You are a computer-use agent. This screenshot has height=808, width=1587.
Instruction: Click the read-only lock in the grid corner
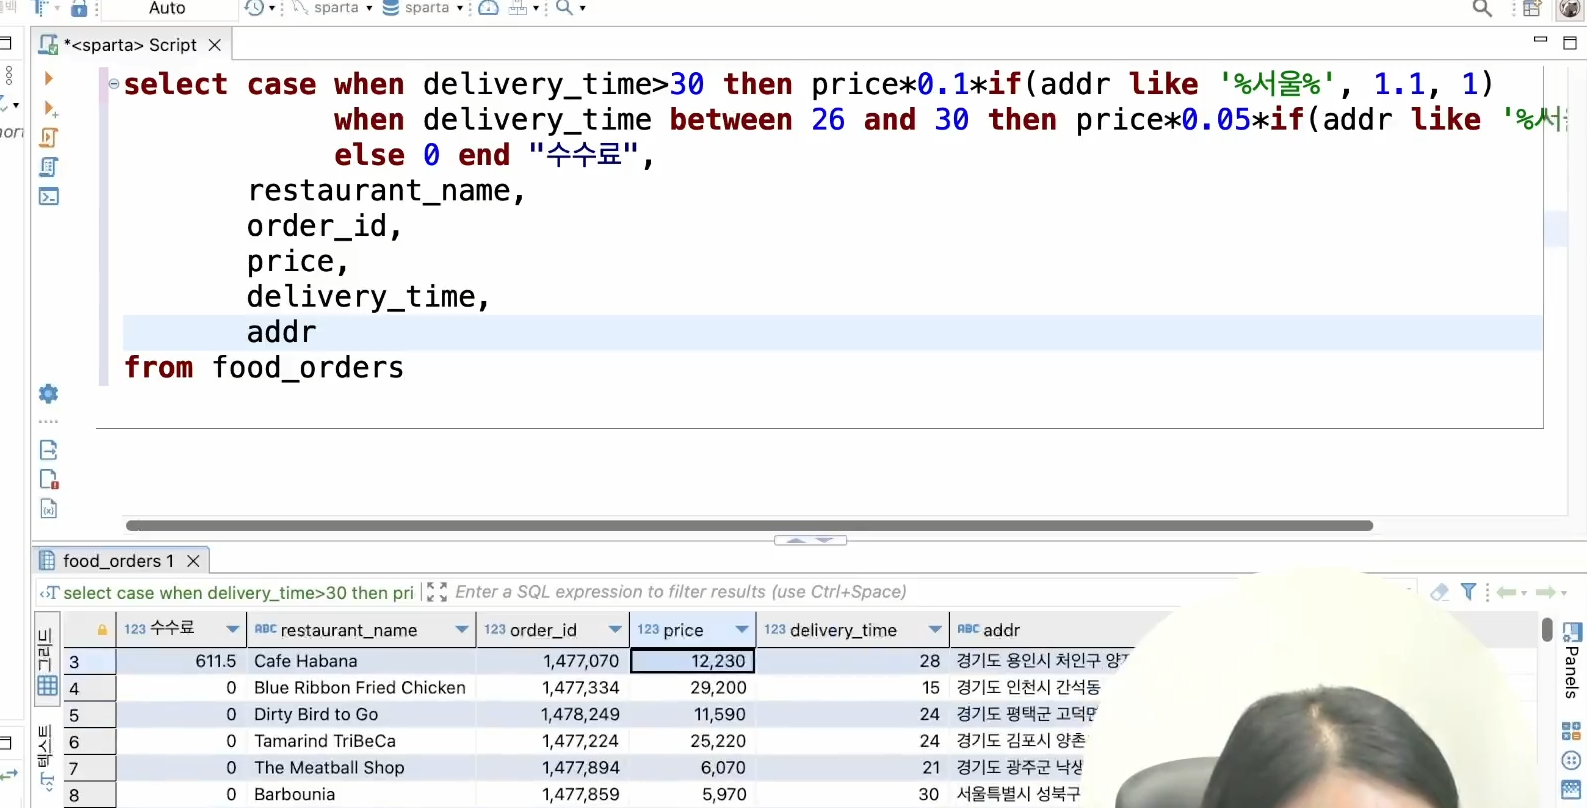click(102, 630)
